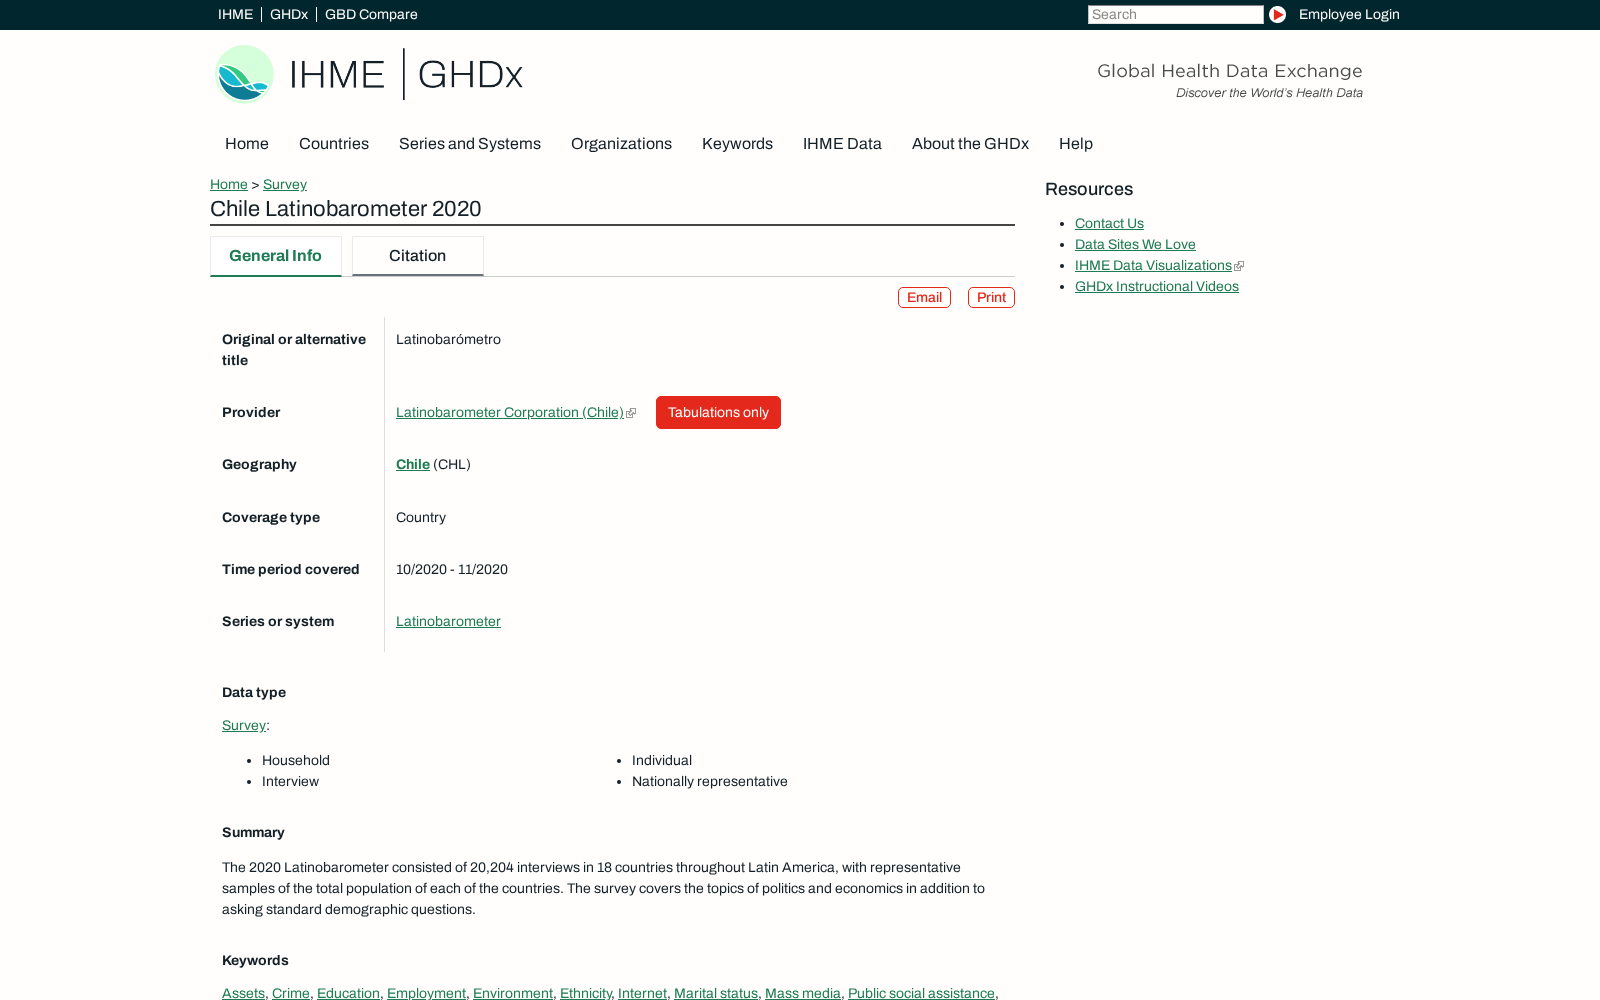The height and width of the screenshot is (1000, 1600).
Task: Focus the Search input field
Action: pyautogui.click(x=1176, y=14)
